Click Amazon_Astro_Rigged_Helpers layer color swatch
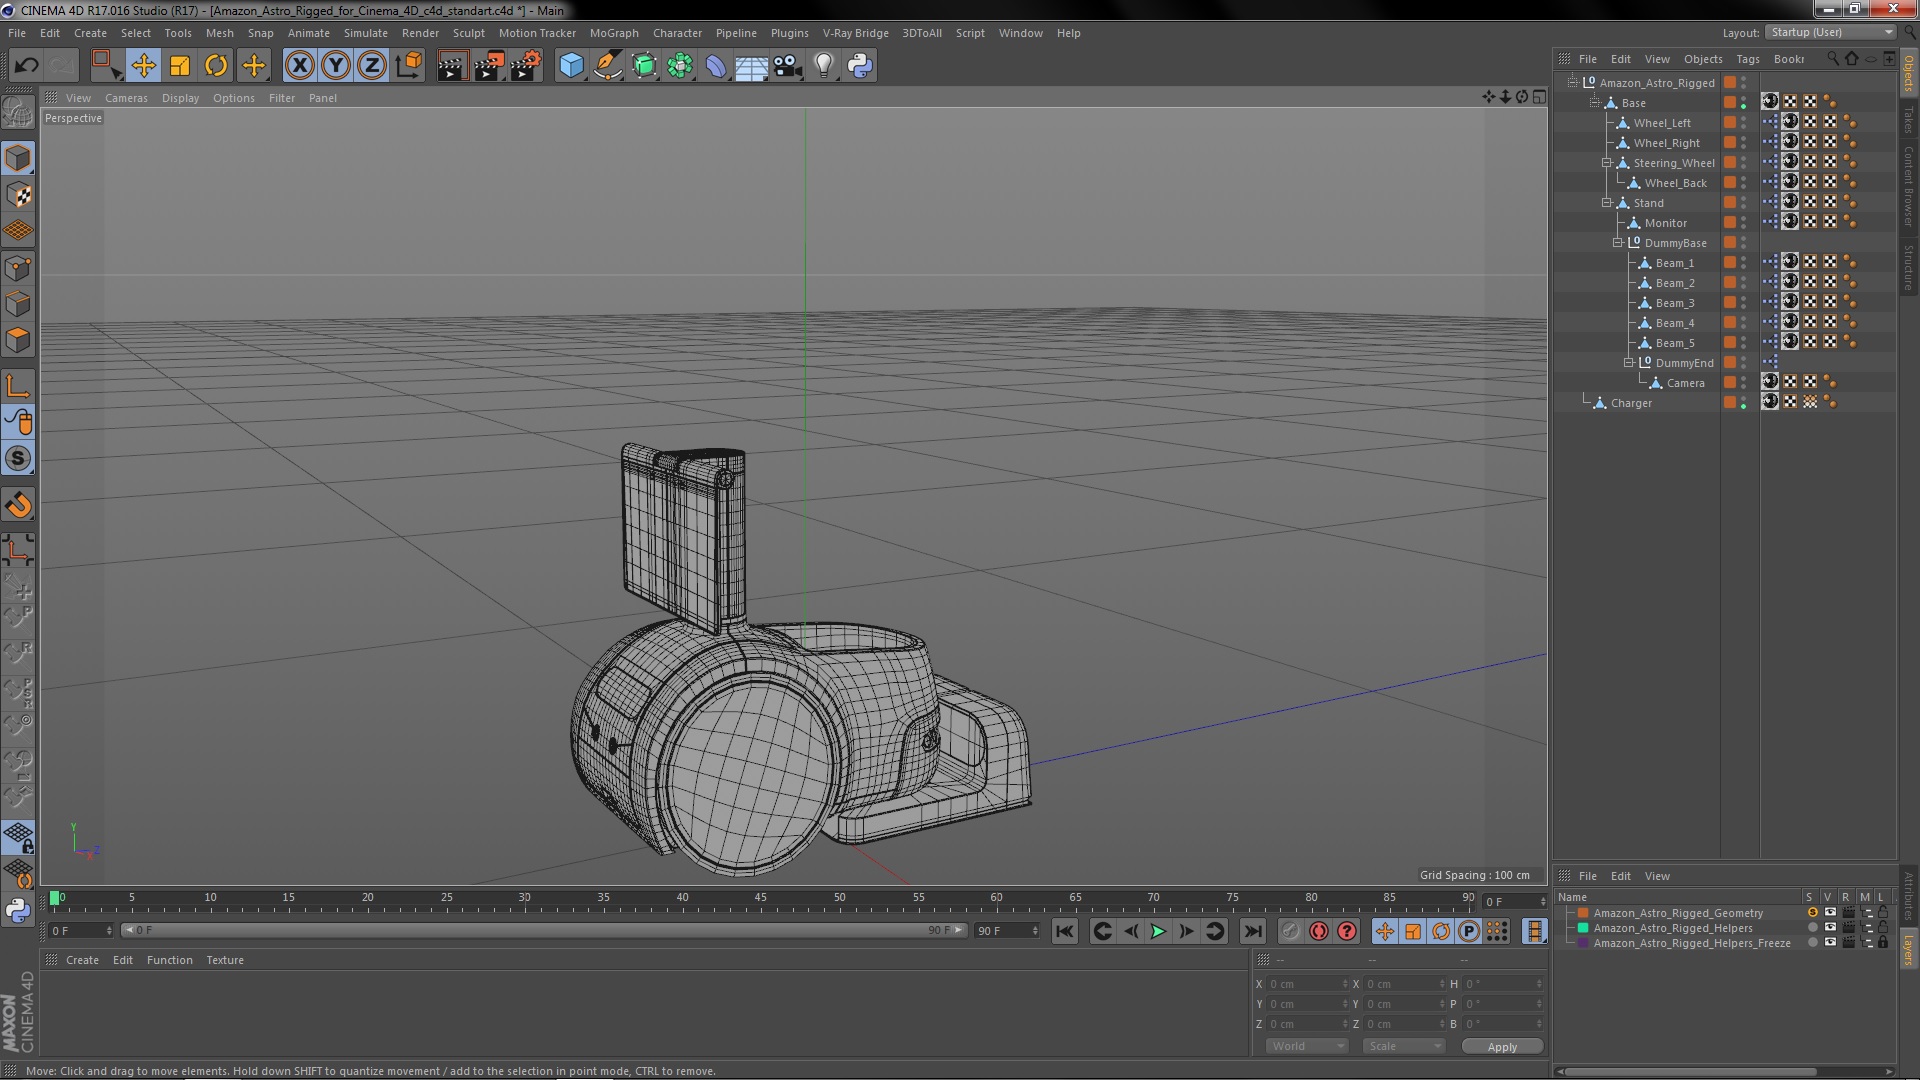1920x1080 pixels. click(1583, 928)
